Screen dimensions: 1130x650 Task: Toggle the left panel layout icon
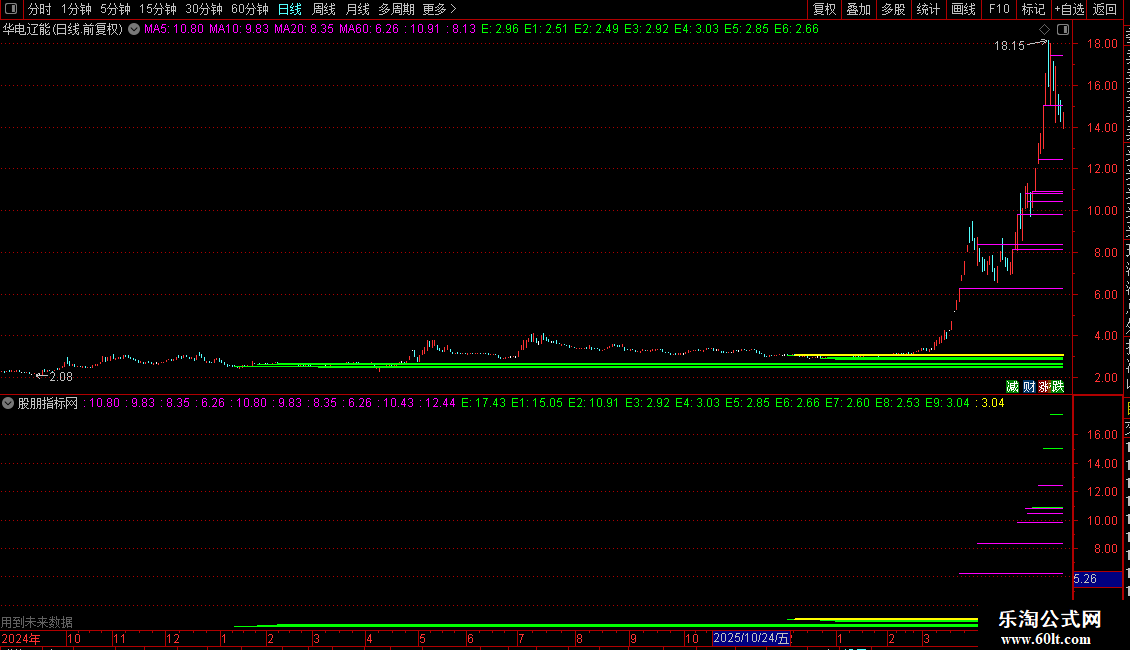(11, 9)
